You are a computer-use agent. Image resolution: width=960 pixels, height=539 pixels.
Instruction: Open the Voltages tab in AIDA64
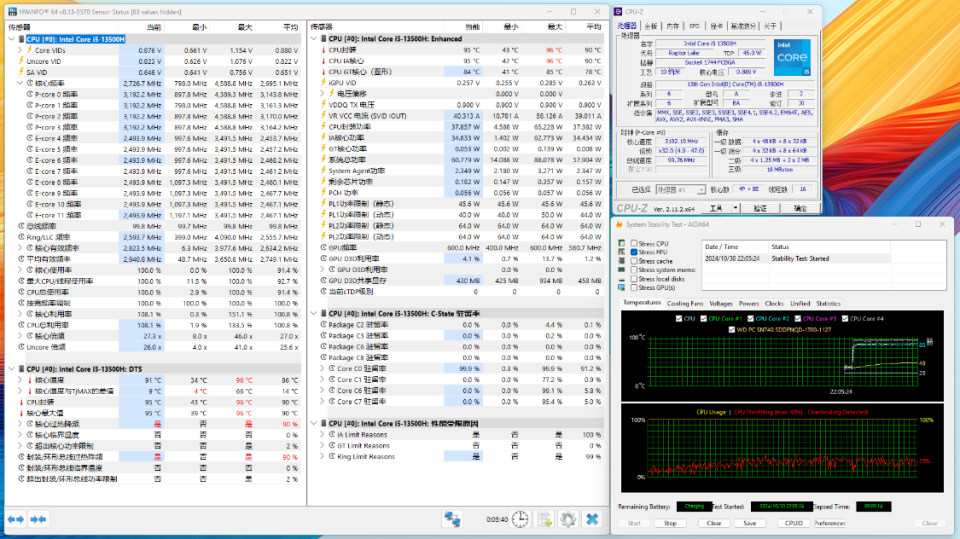tap(721, 303)
